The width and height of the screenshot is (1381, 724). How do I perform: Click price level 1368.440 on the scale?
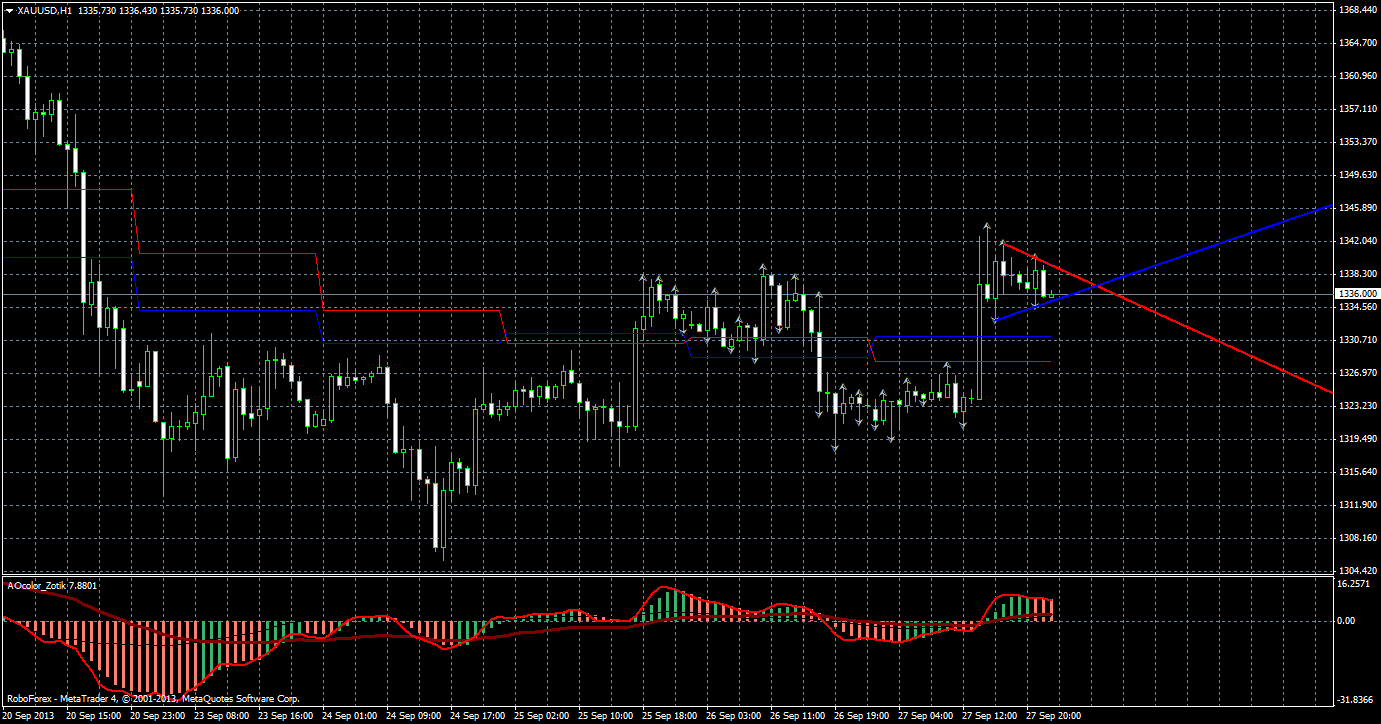point(1356,10)
